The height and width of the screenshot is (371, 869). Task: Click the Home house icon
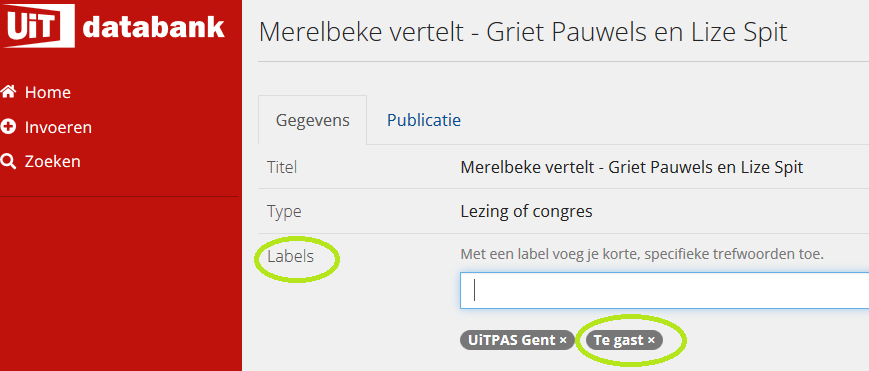[x=8, y=92]
